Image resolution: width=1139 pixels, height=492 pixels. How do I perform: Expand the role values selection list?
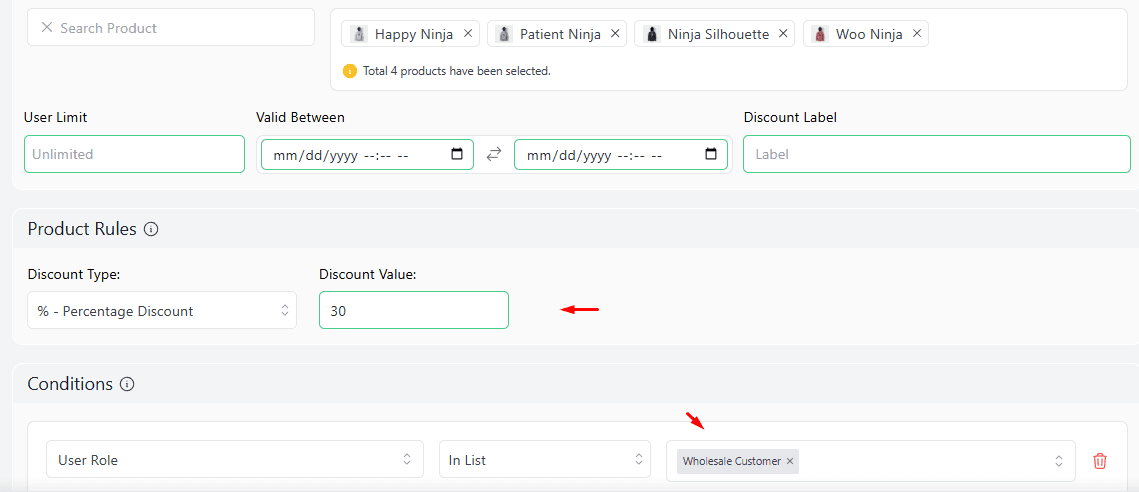coord(1059,461)
